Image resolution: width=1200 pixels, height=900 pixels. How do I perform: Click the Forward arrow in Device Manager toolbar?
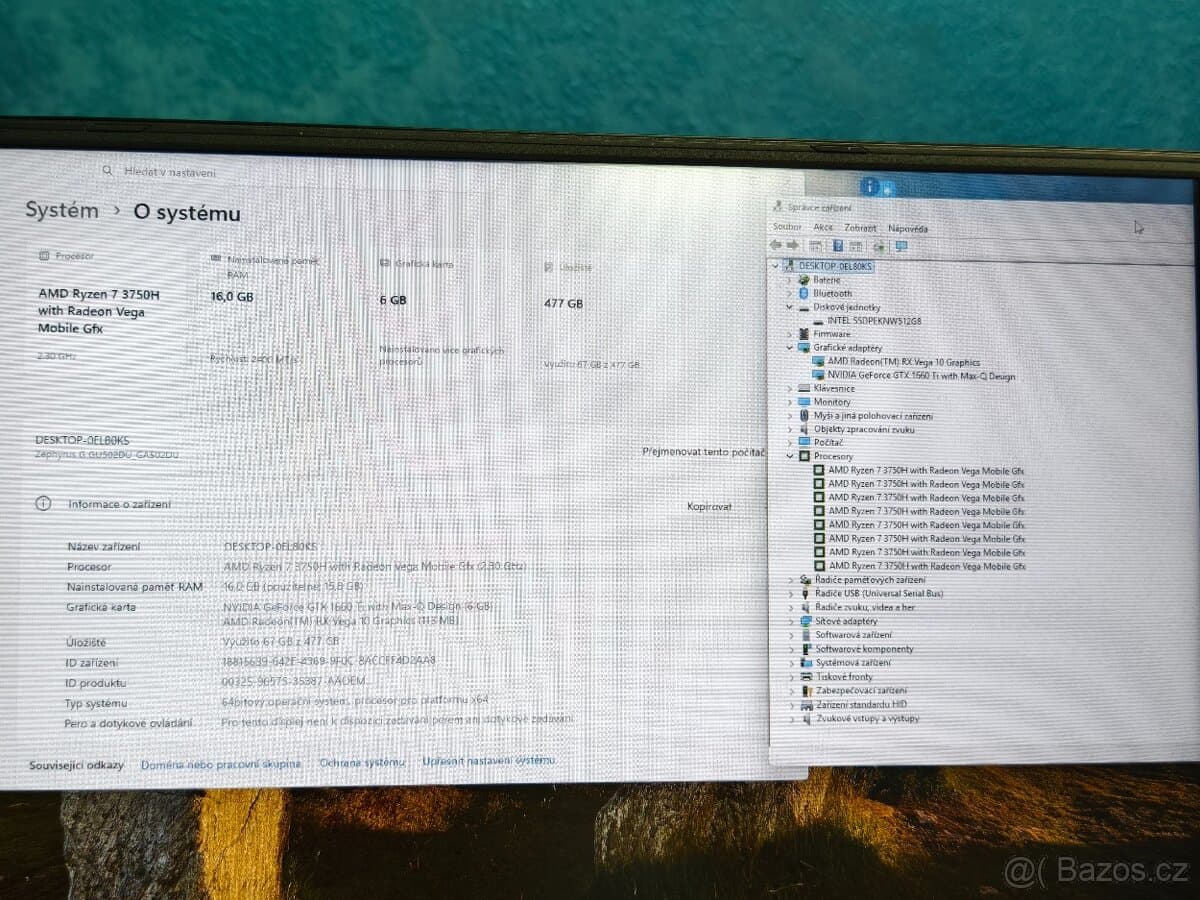(793, 245)
